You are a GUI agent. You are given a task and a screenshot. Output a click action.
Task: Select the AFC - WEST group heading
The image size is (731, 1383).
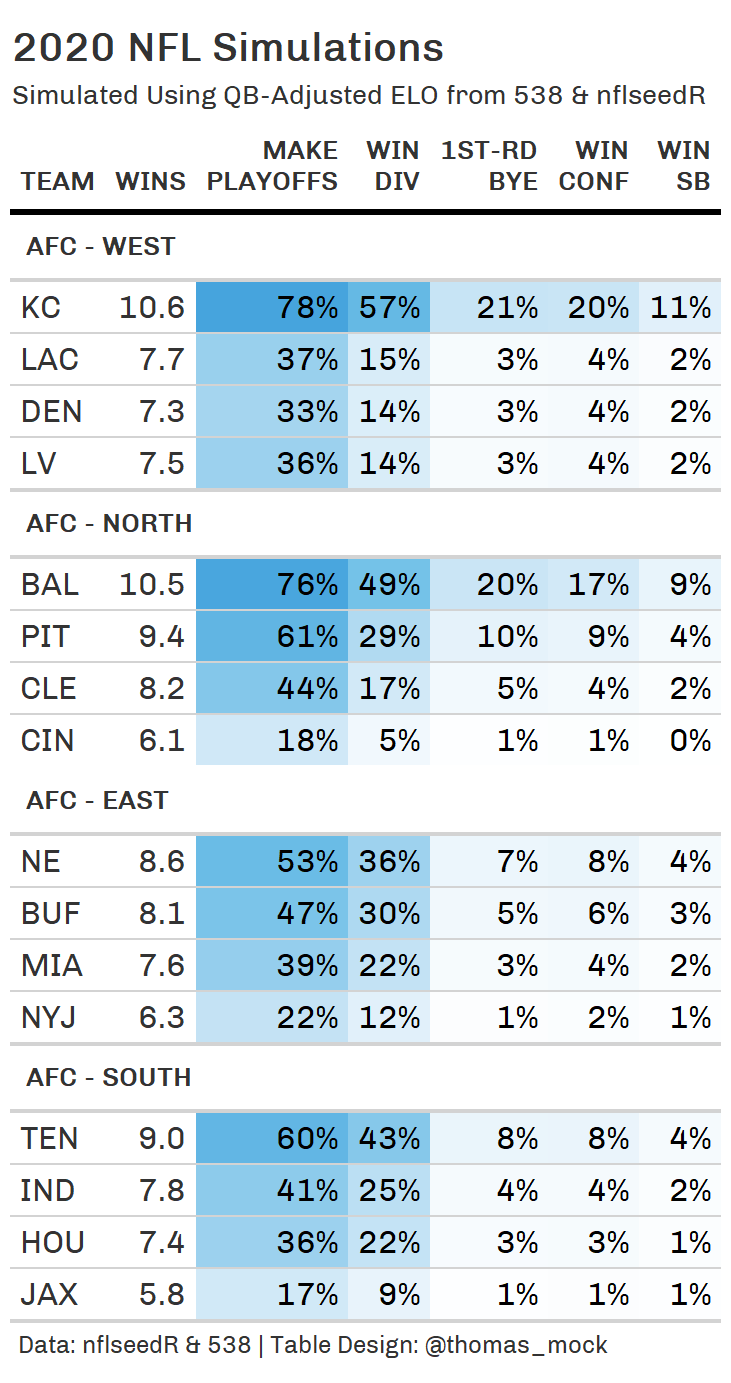point(101,246)
